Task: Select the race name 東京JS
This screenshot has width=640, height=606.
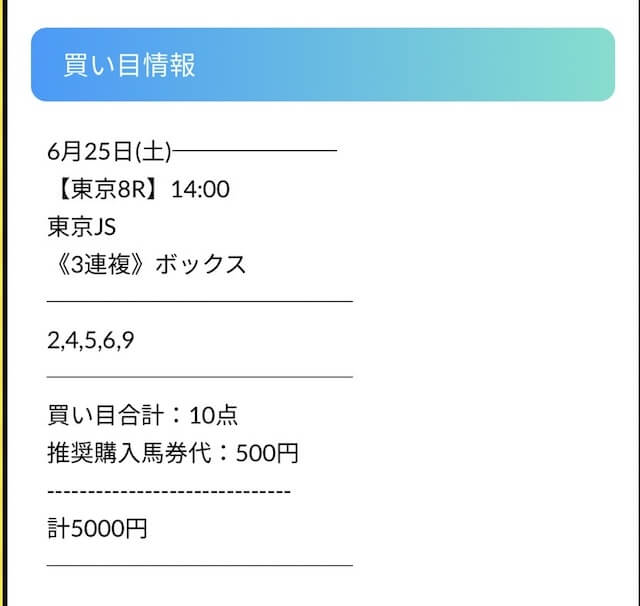Action: [x=82, y=227]
